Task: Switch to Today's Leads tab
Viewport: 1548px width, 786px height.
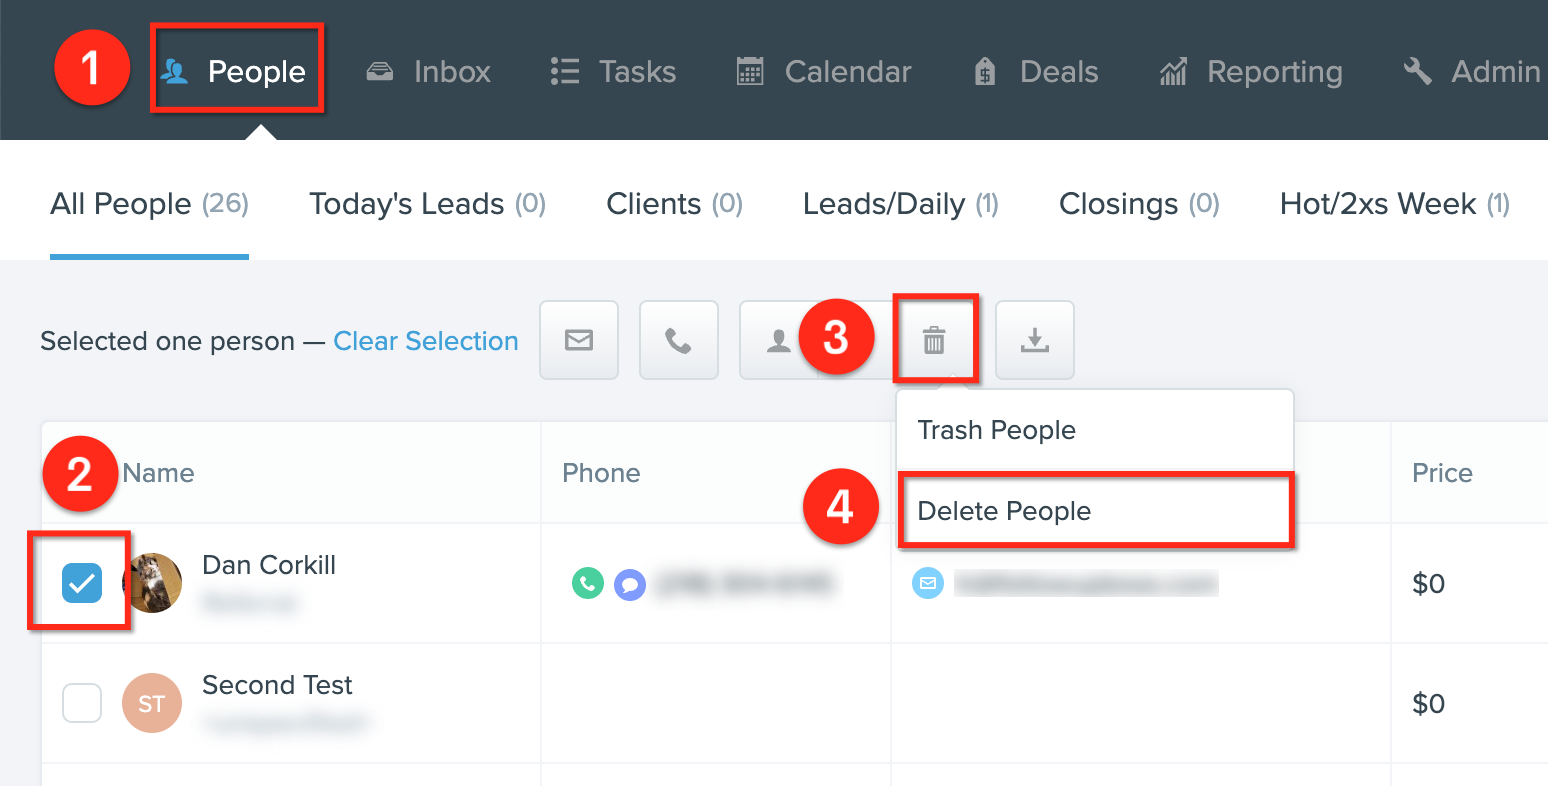Action: 427,204
